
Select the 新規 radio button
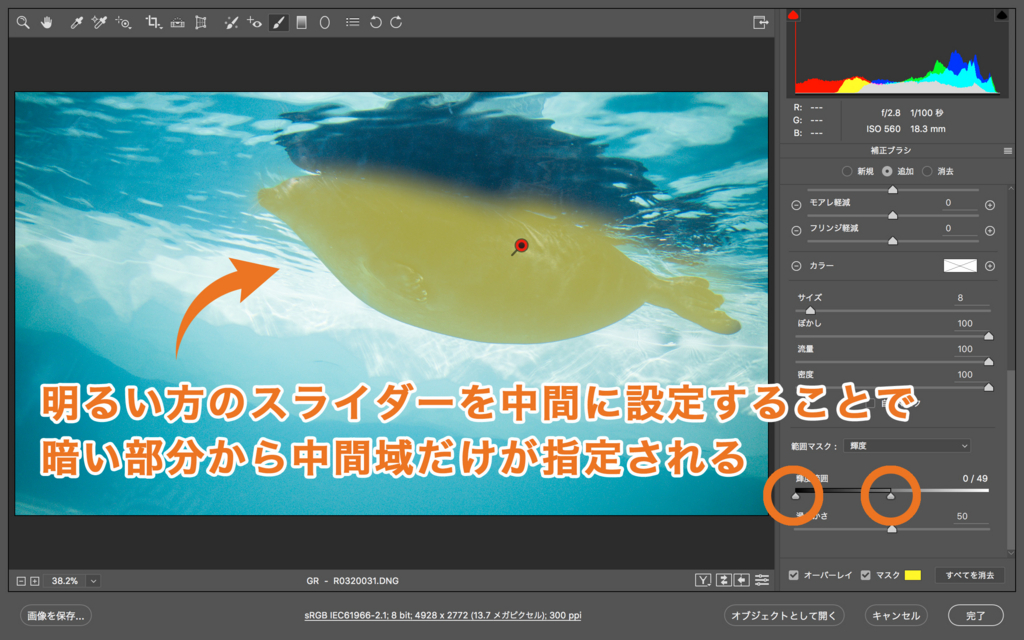pyautogui.click(x=847, y=171)
